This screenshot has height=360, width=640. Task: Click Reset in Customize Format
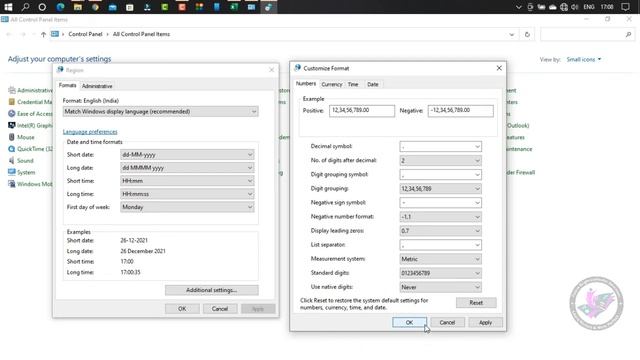[476, 303]
